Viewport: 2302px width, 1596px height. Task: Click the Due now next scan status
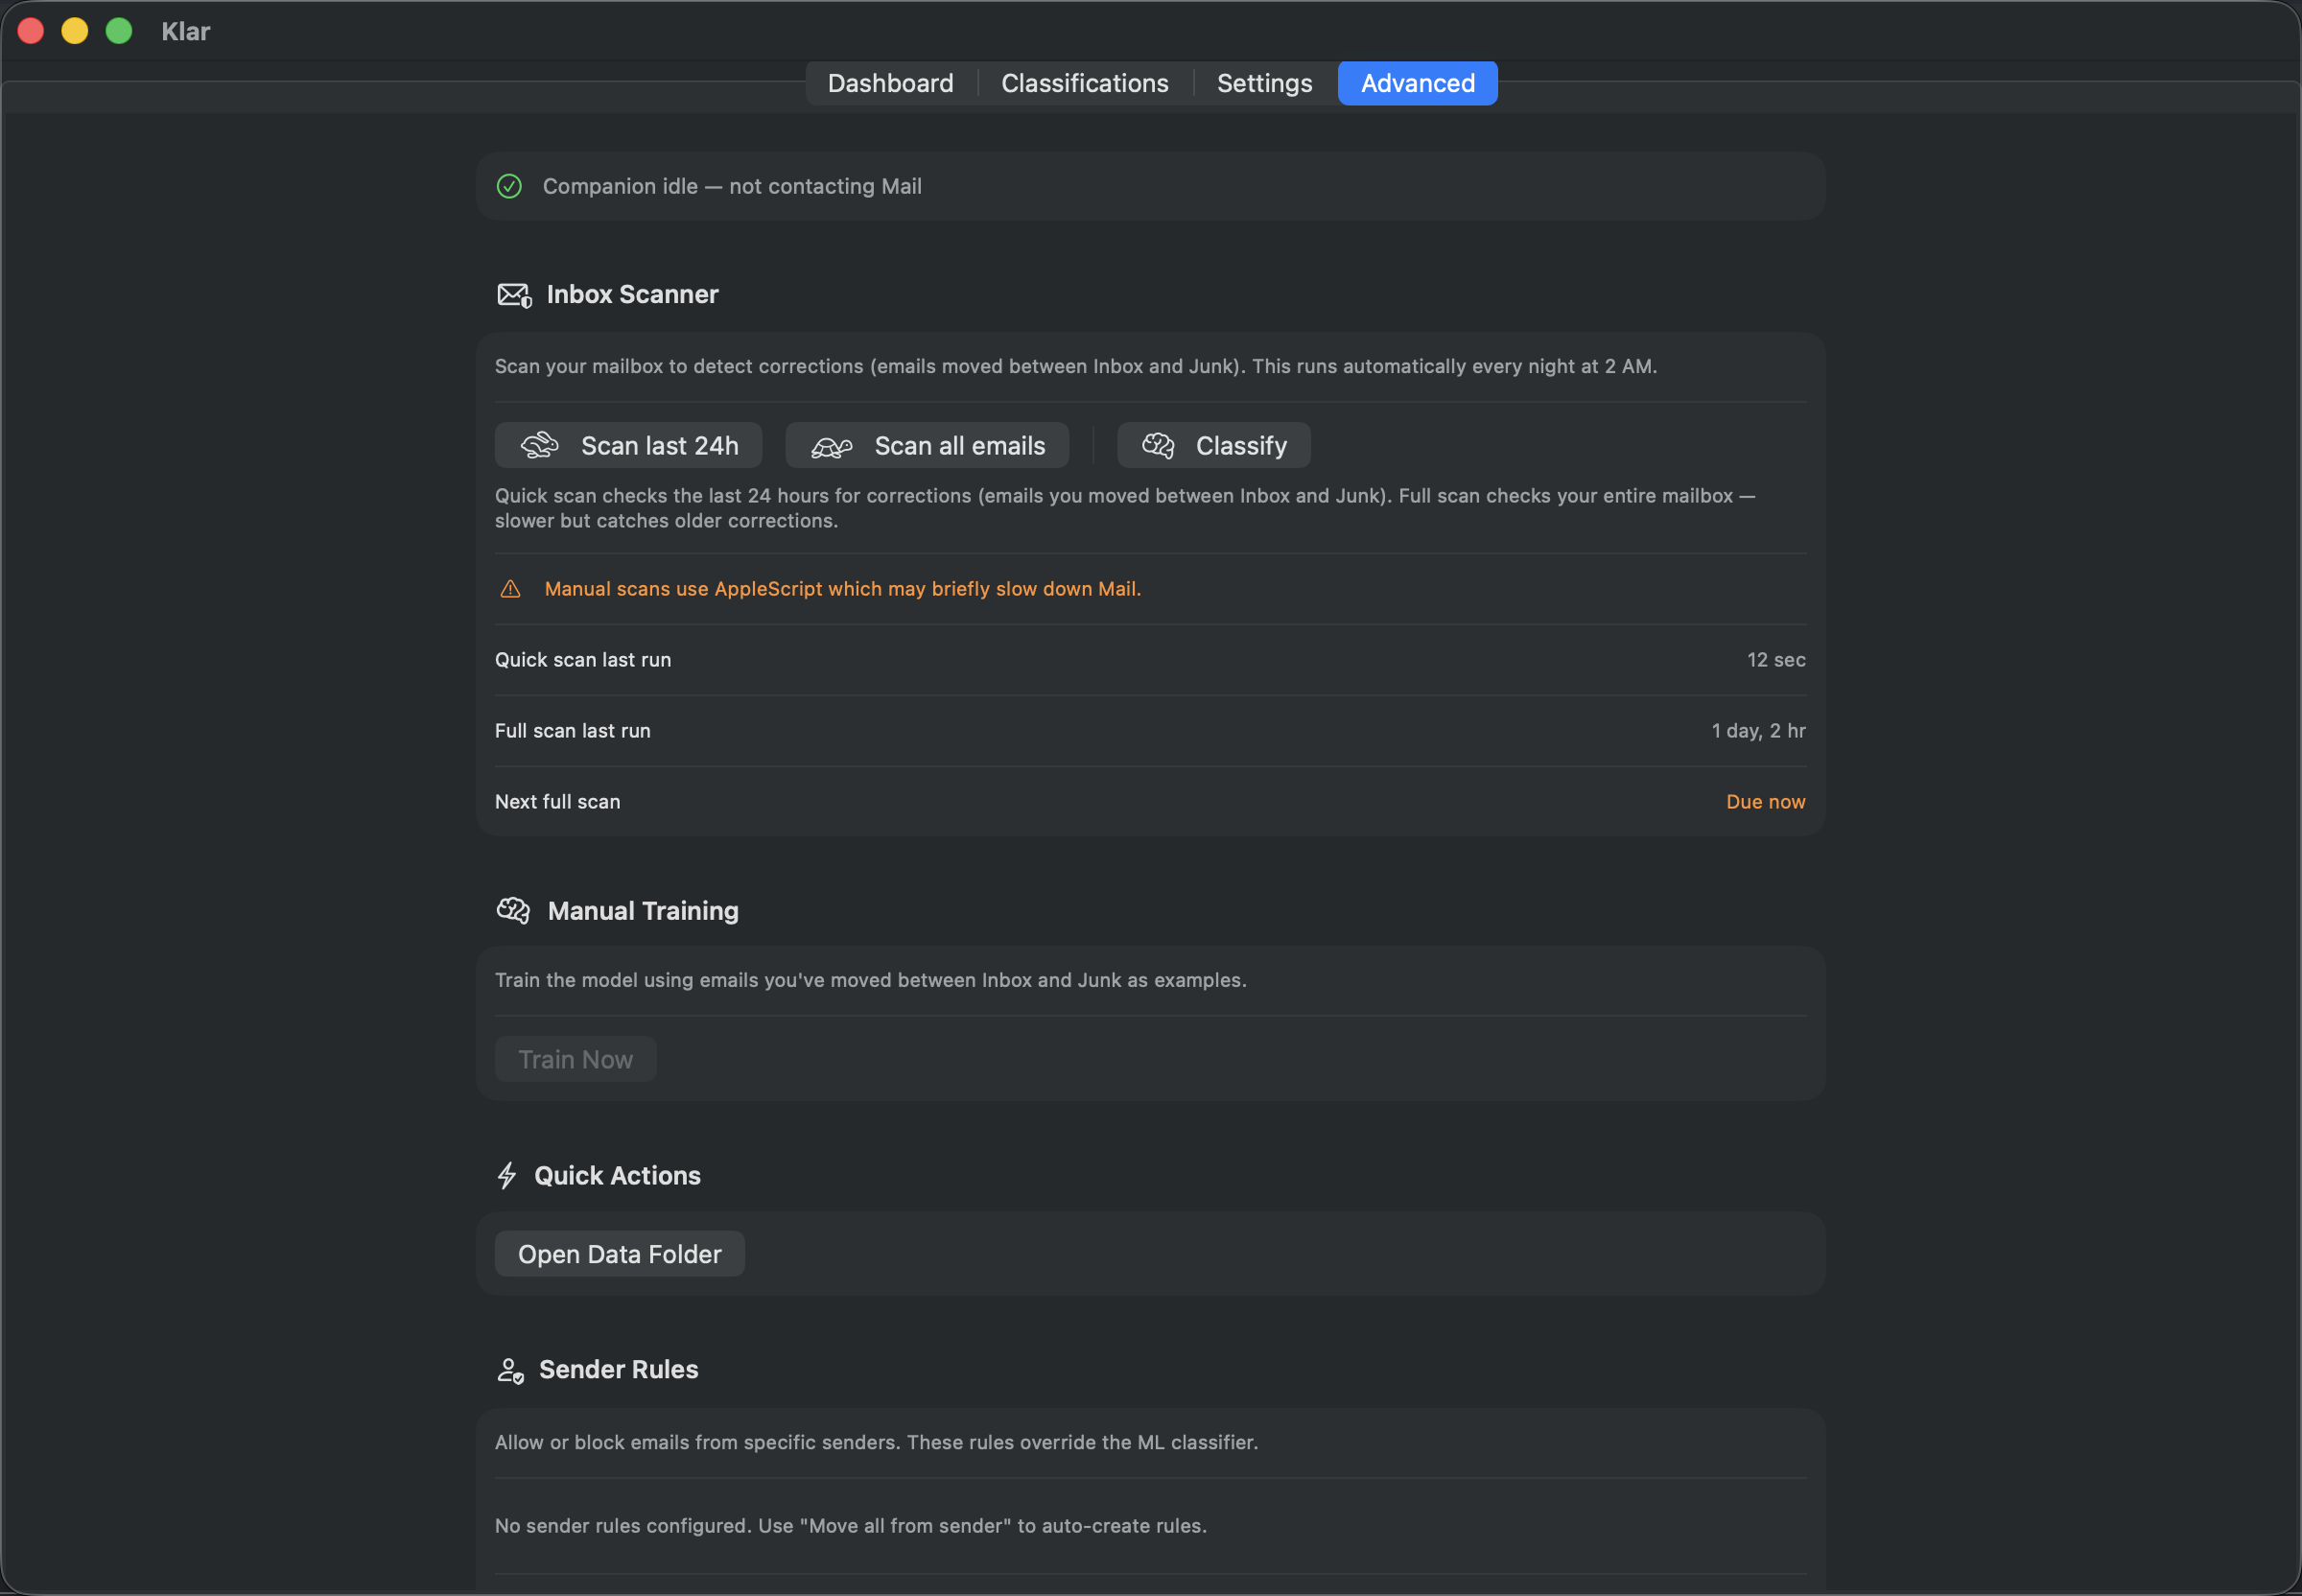click(x=1765, y=802)
